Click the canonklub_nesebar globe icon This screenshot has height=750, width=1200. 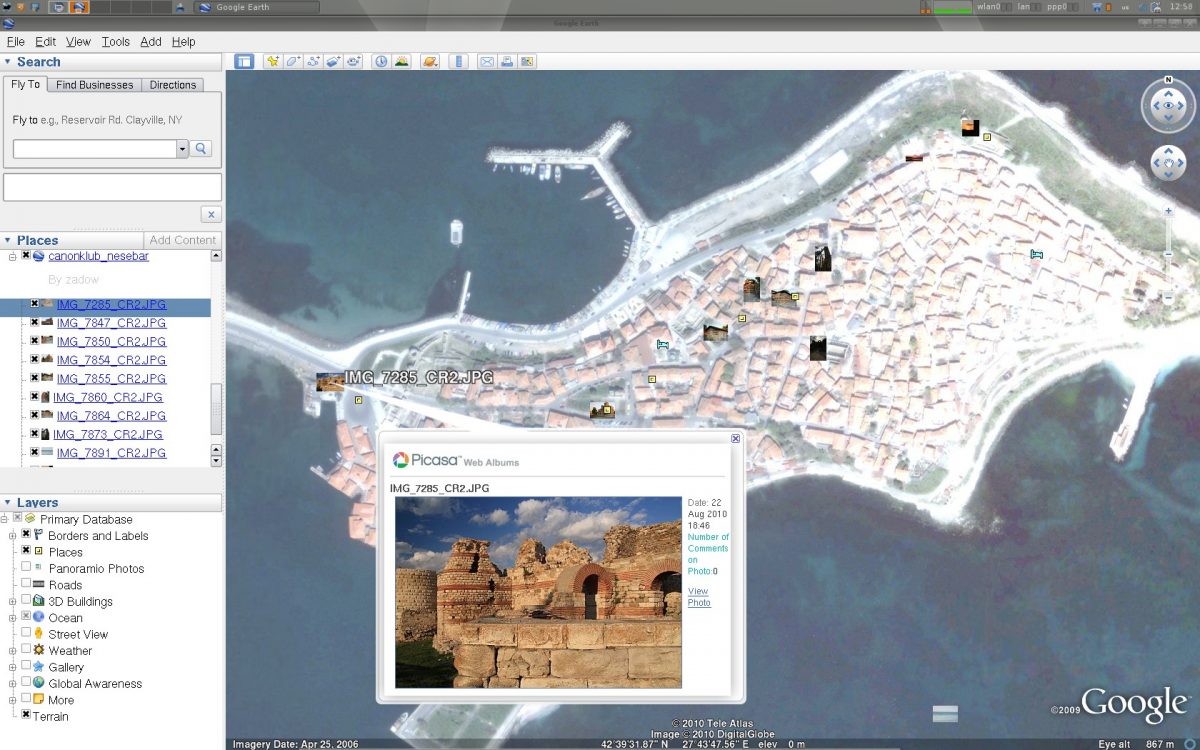39,256
